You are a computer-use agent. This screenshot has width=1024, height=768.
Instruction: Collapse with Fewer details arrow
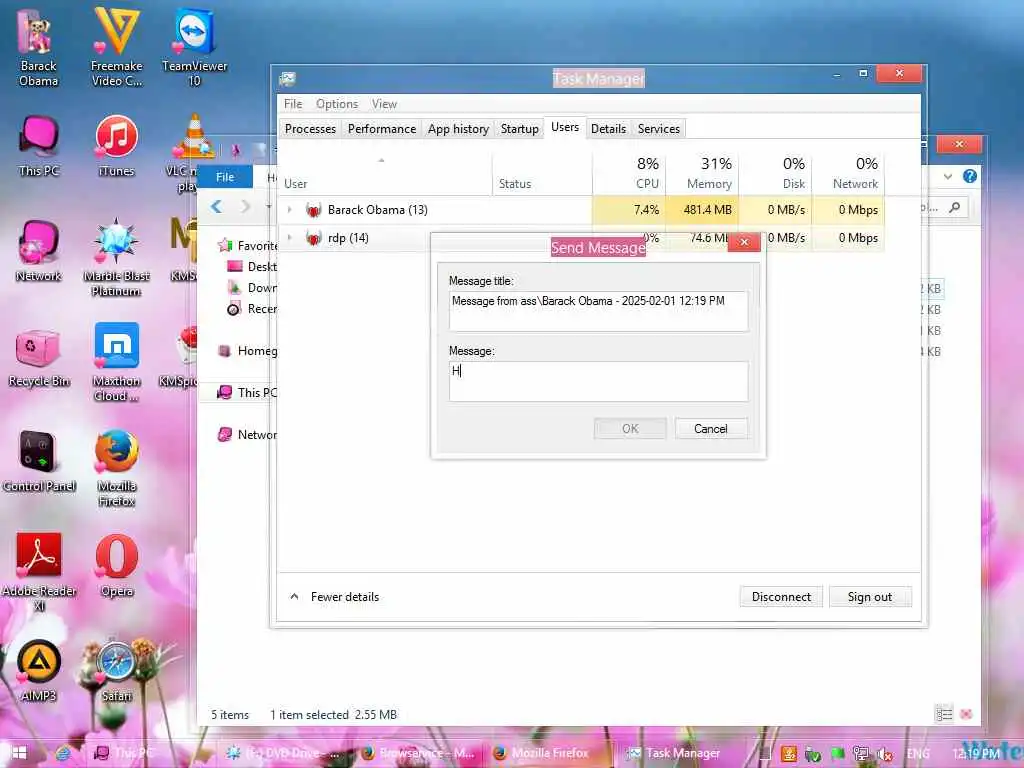tap(295, 596)
